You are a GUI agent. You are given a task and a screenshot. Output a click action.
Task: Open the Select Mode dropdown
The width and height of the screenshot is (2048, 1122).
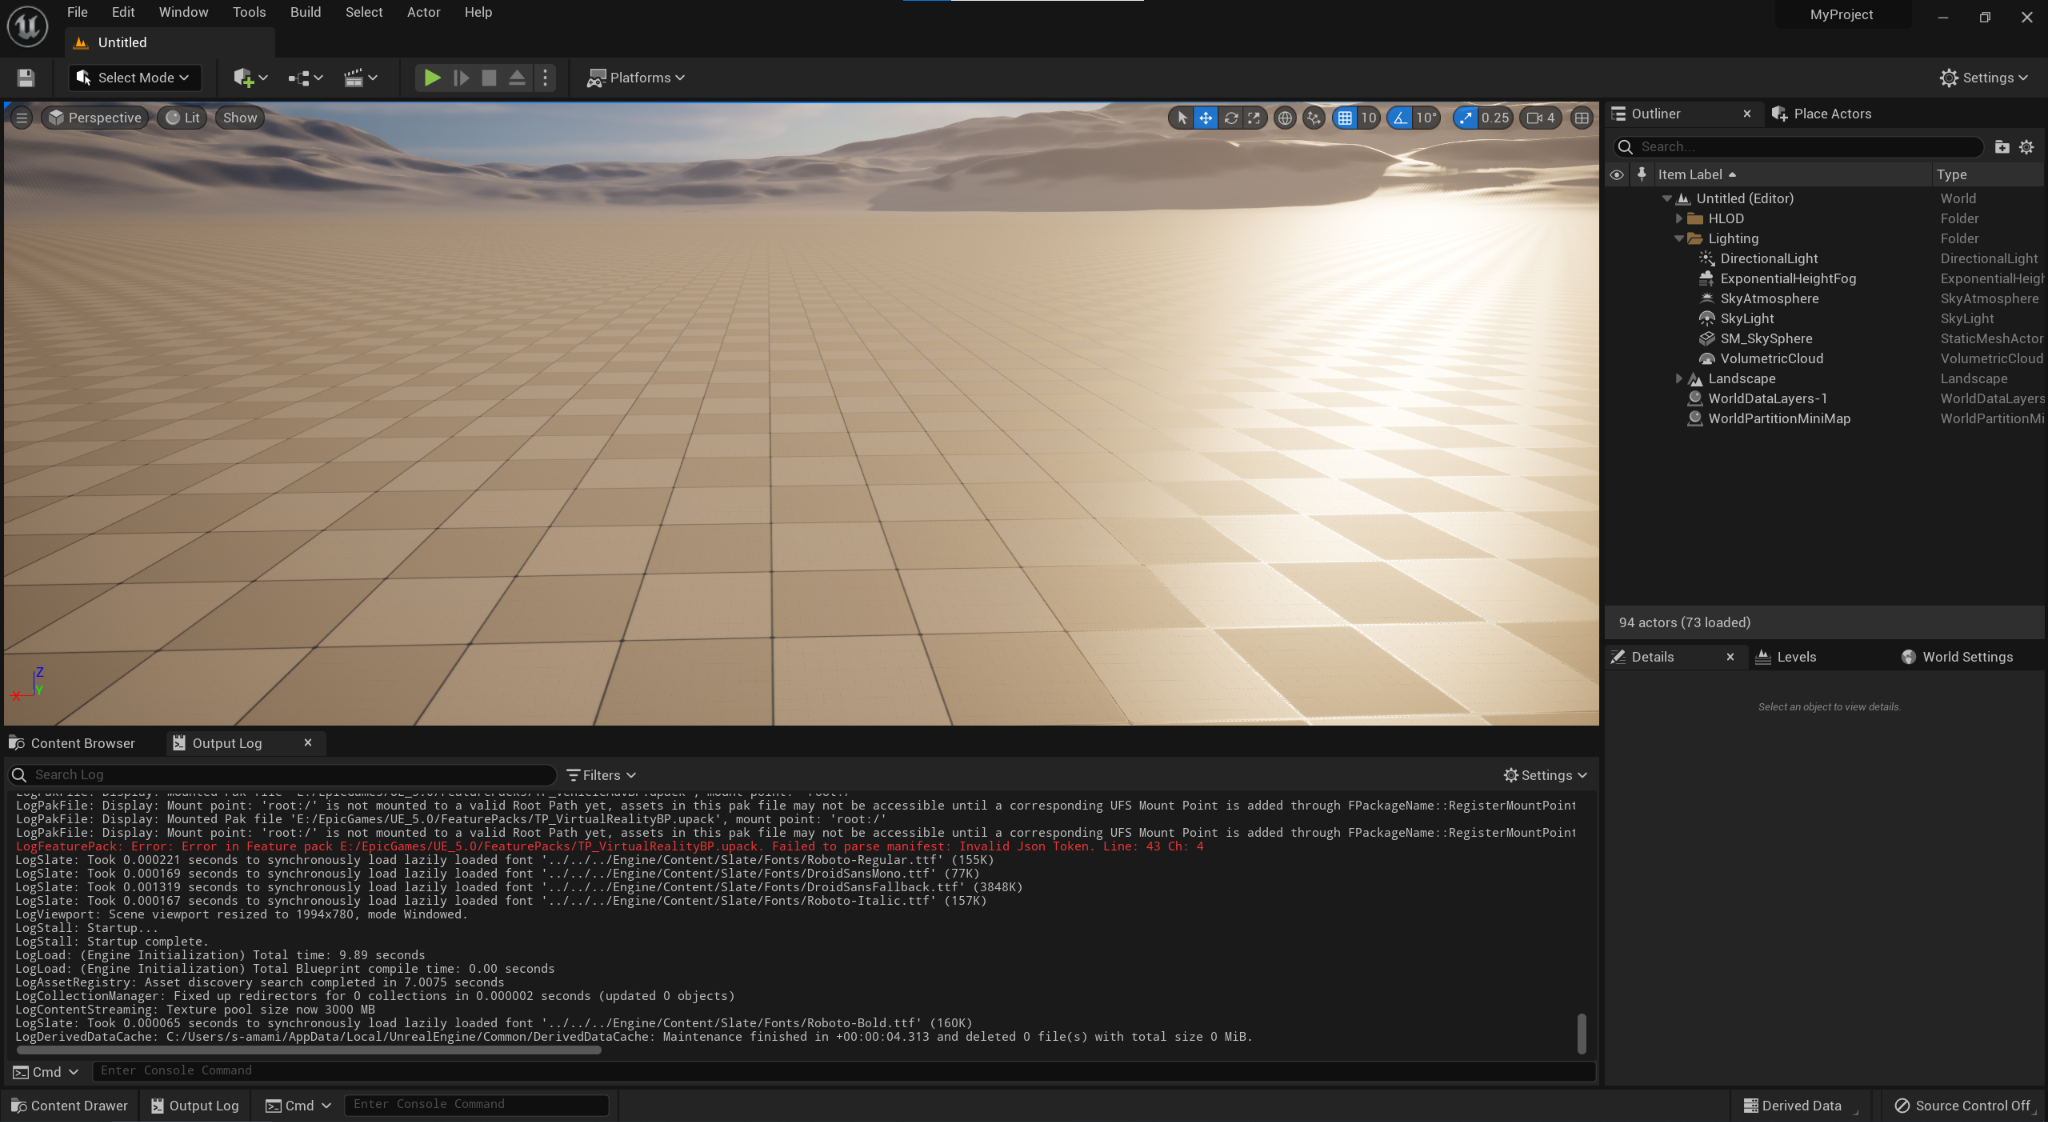[134, 77]
